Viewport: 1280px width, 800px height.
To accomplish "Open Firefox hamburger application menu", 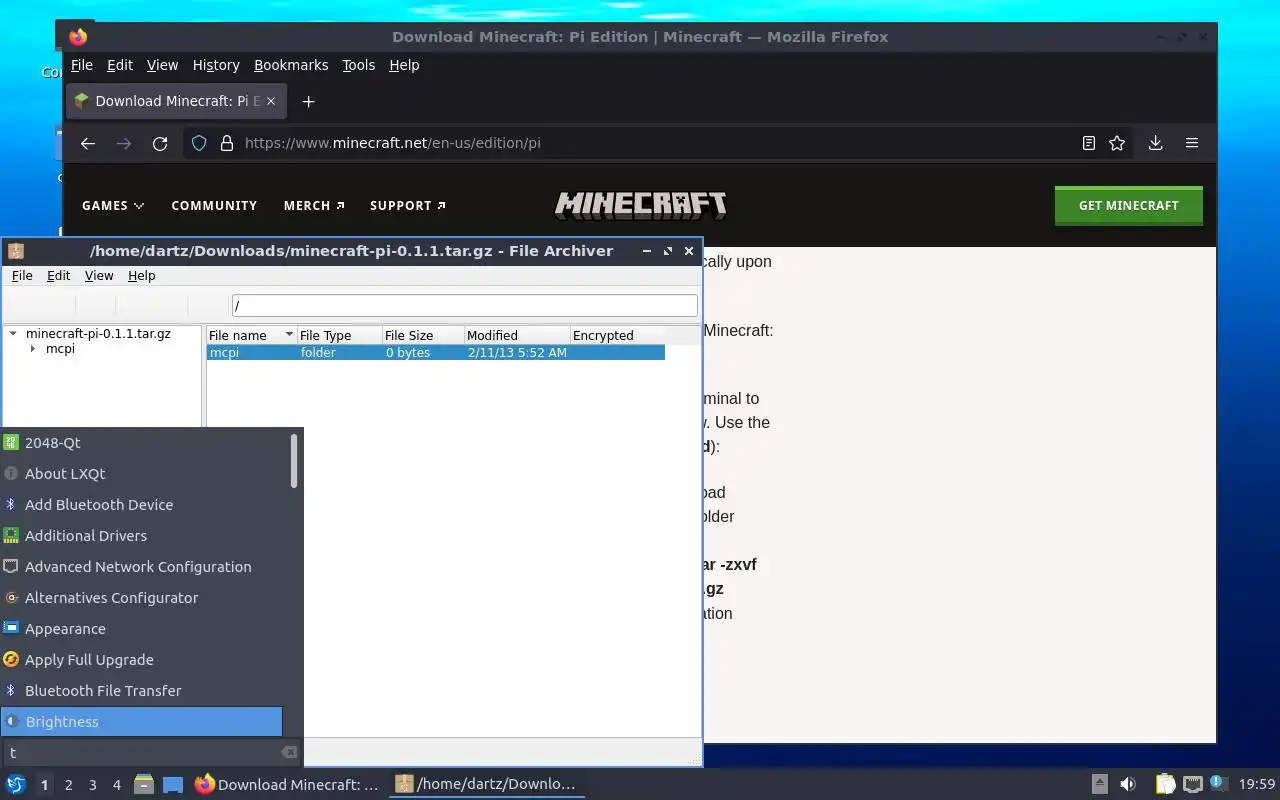I will pyautogui.click(x=1192, y=143).
